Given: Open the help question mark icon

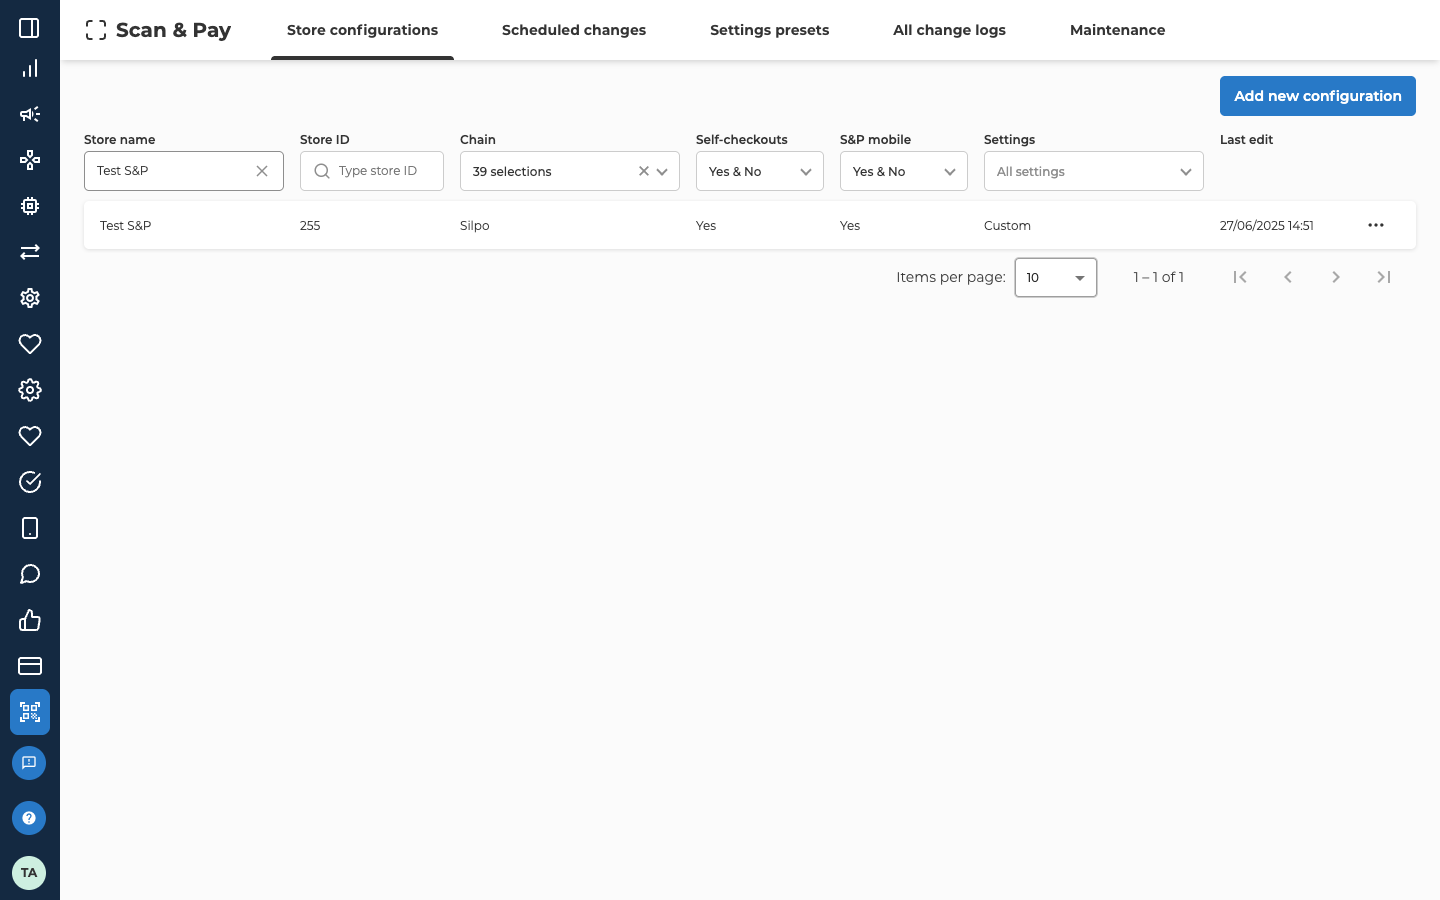Looking at the screenshot, I should pyautogui.click(x=29, y=818).
